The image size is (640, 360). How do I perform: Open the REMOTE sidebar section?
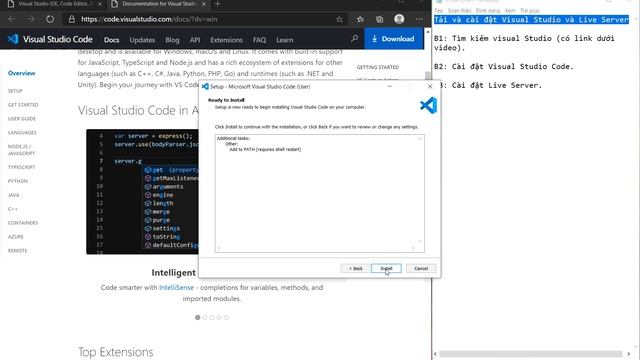(x=18, y=251)
